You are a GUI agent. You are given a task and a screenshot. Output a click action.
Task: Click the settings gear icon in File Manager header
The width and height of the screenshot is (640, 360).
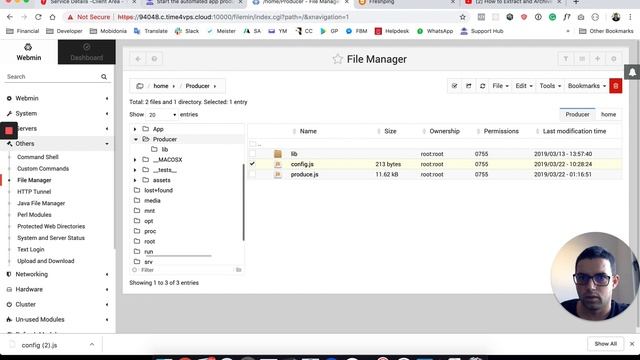[x=613, y=59]
